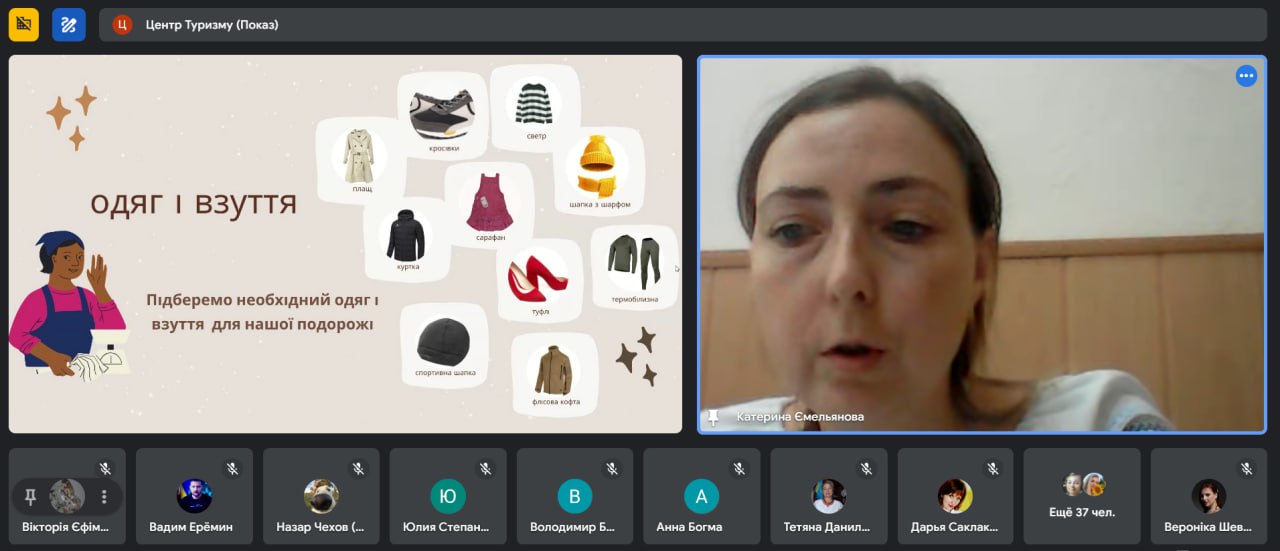Click muted mic icon on Анна Богма tile

(x=739, y=468)
